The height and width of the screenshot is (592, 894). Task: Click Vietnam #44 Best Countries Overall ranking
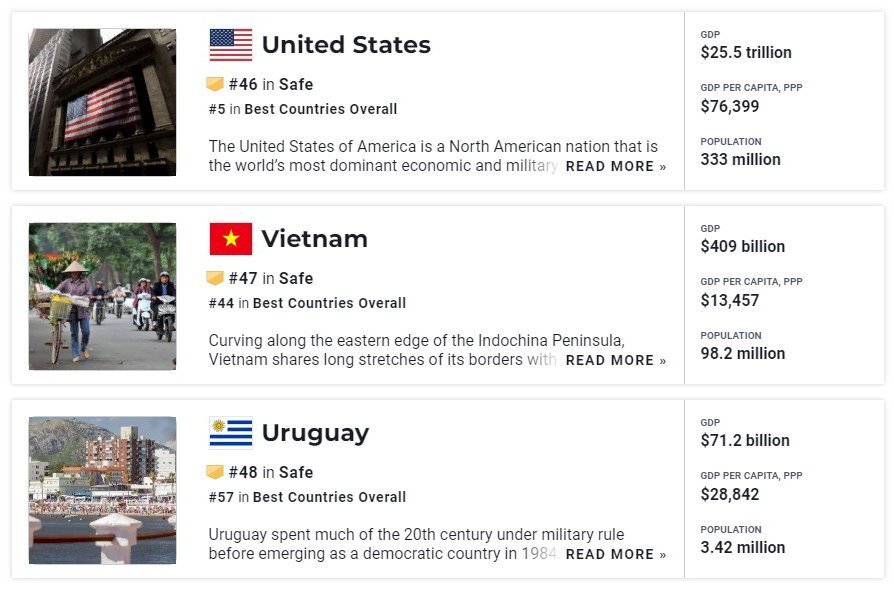(307, 303)
